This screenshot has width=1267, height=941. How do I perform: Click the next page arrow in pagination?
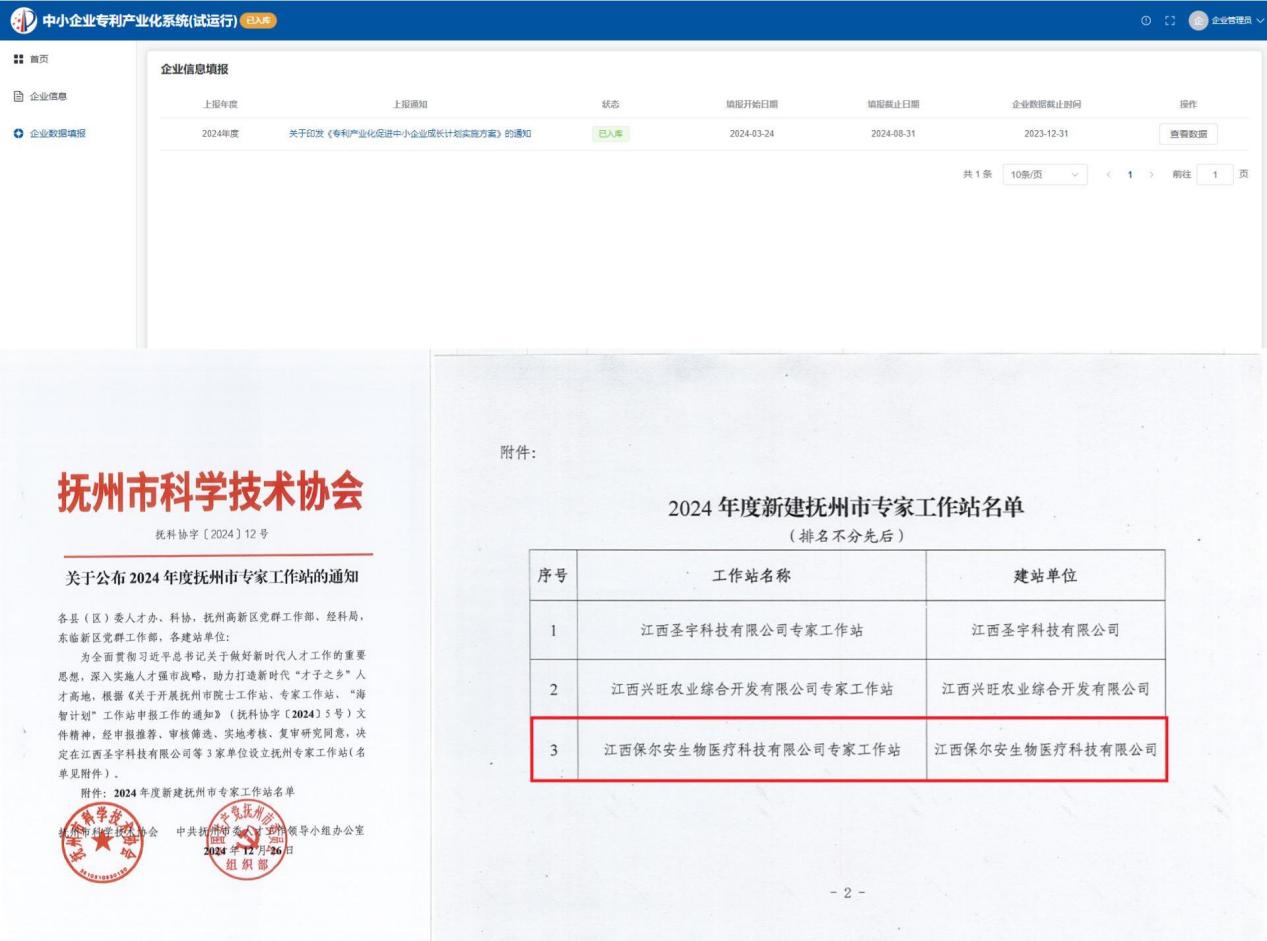(x=1152, y=175)
